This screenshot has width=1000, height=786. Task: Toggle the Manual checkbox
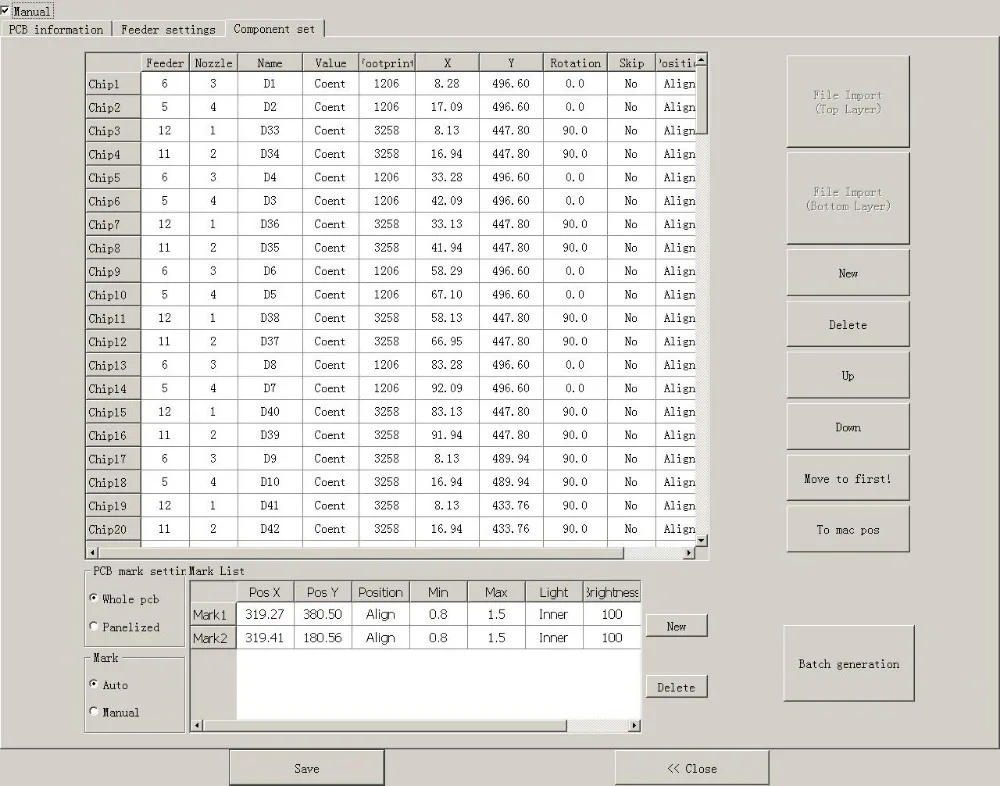pos(5,11)
